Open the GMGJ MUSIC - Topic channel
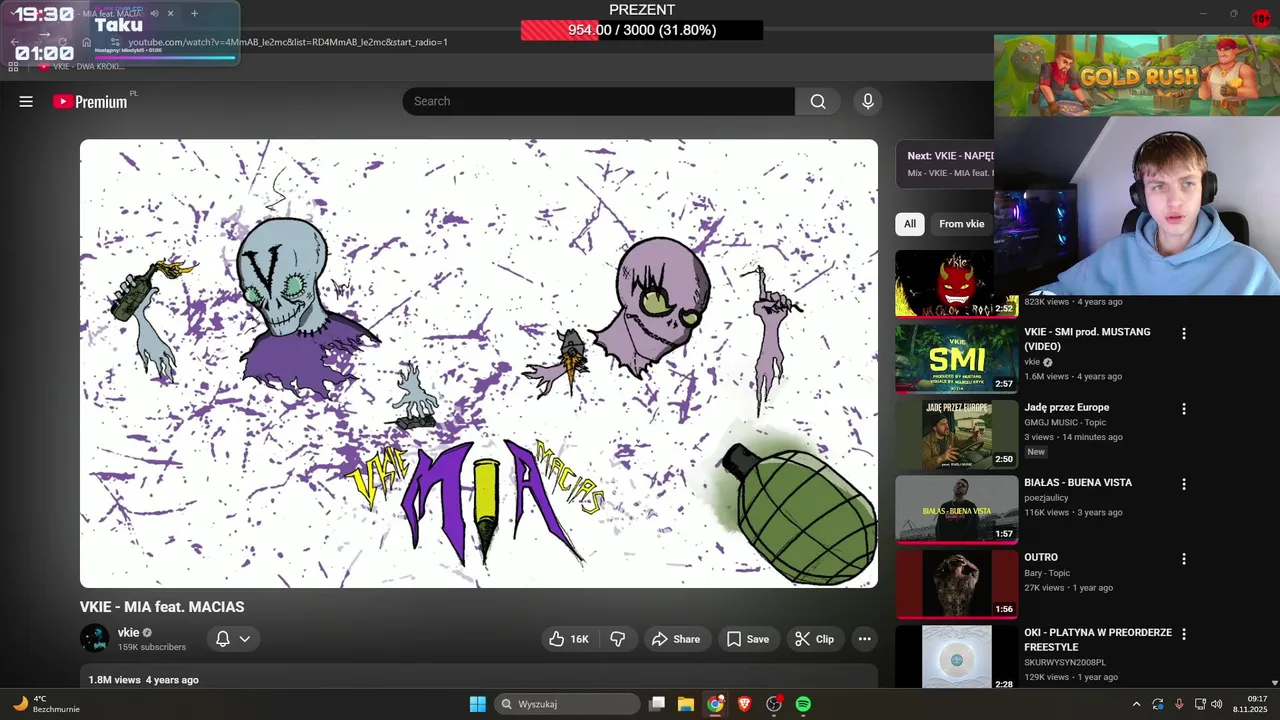This screenshot has height=720, width=1280. pyautogui.click(x=1065, y=422)
